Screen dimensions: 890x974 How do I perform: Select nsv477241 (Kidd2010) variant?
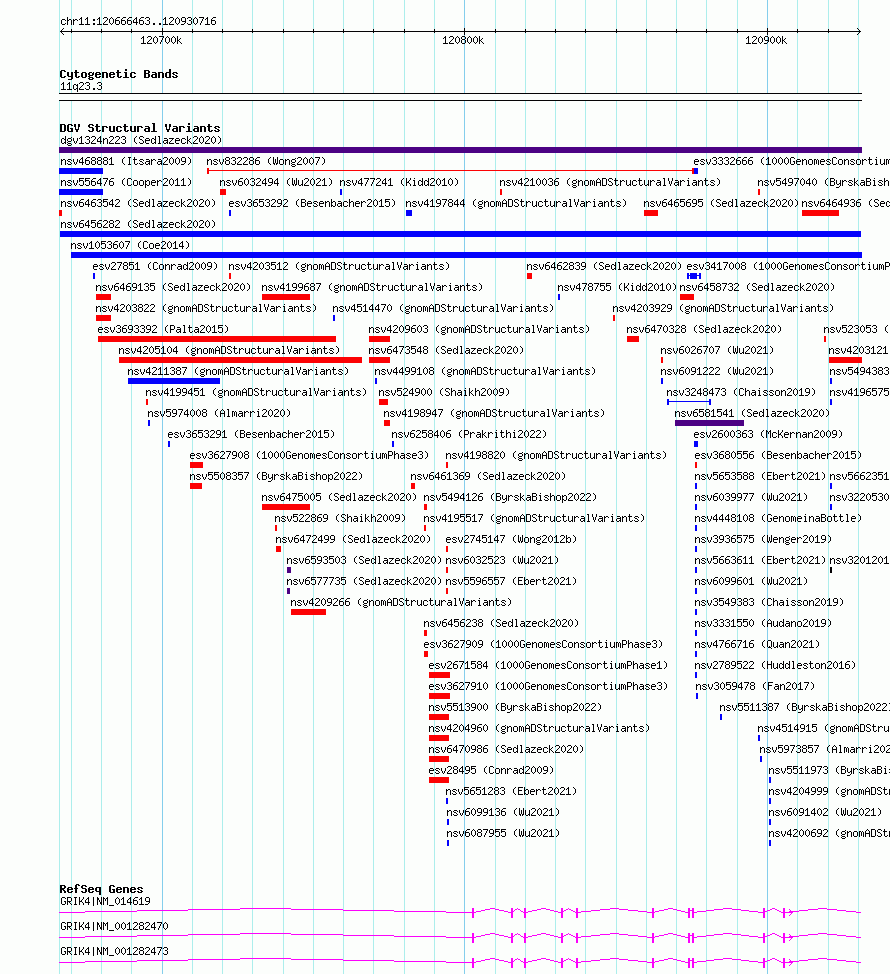399,183
